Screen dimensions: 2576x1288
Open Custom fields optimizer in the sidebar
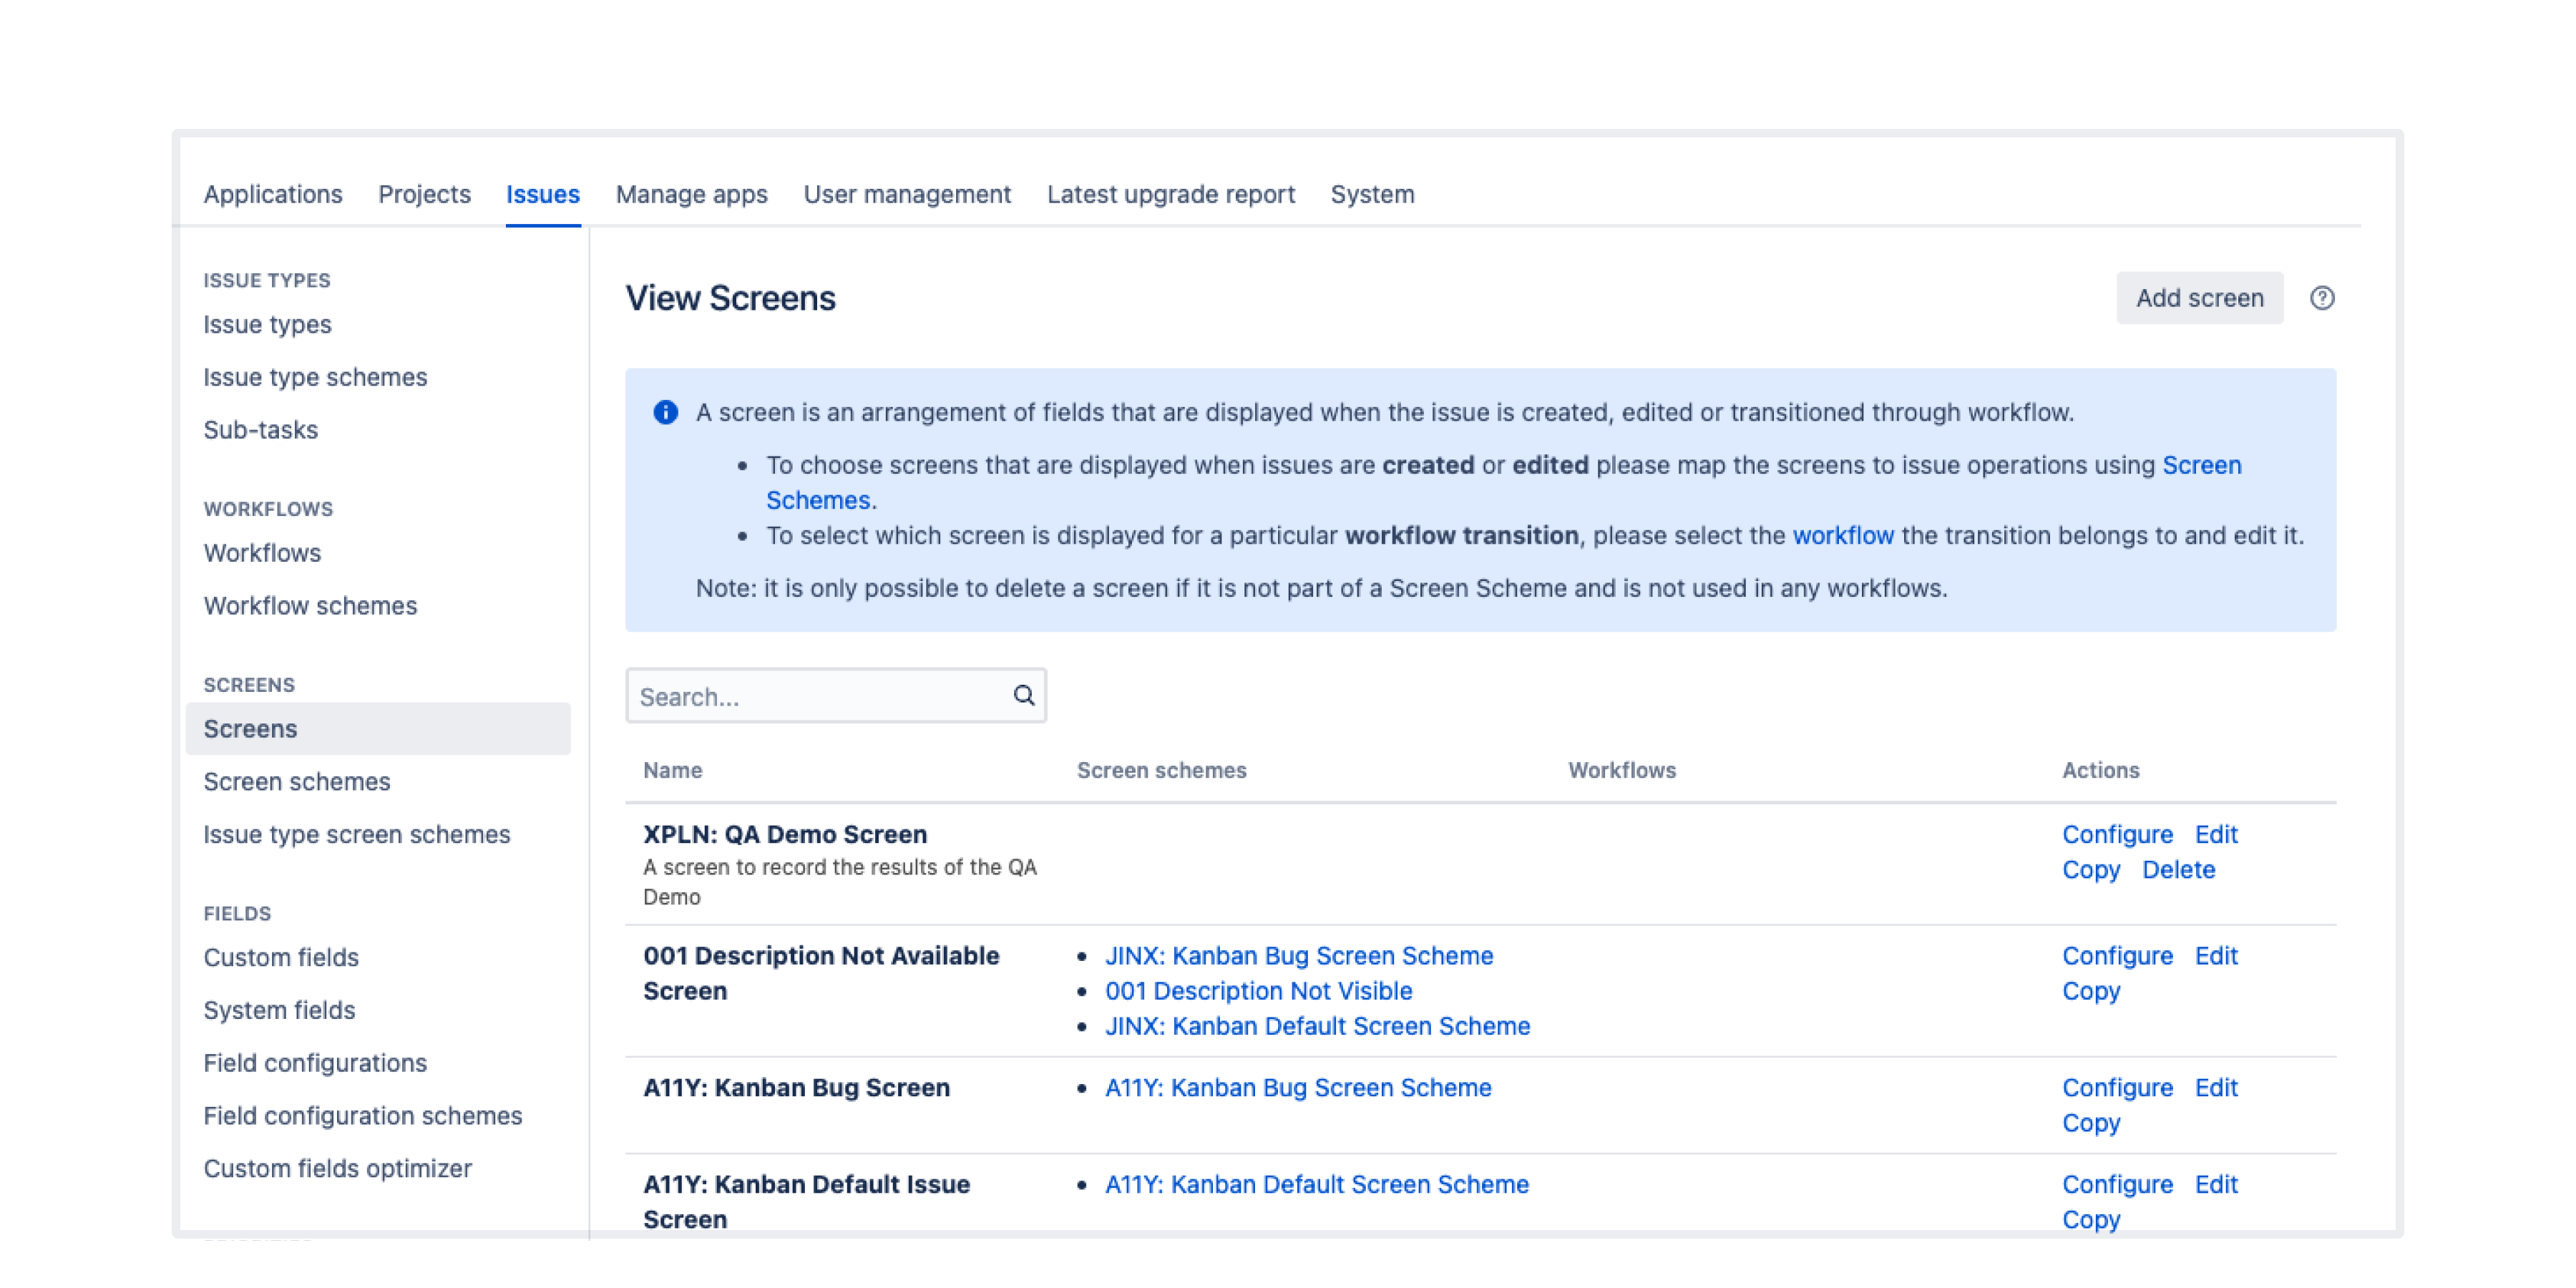click(337, 1169)
